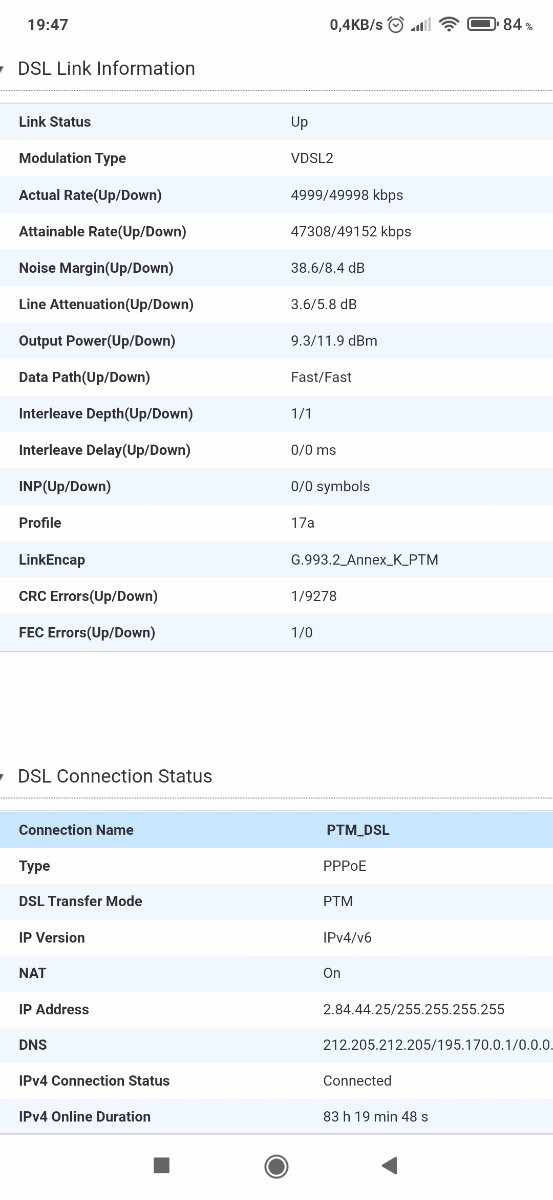Tap the CRC Errors 1/9278 value

[x=316, y=596]
